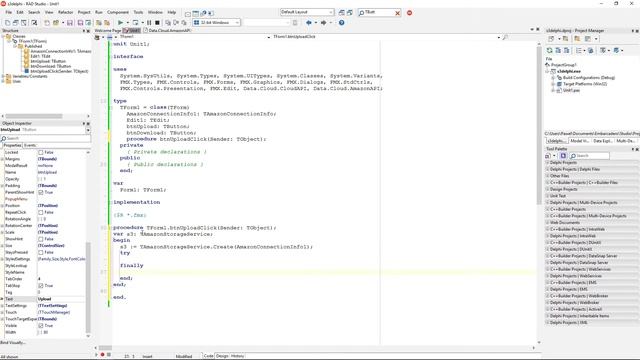Viewport: 640px width, 360px height.
Task: Open the Default Layout dropdown
Action: pyautogui.click(x=331, y=12)
